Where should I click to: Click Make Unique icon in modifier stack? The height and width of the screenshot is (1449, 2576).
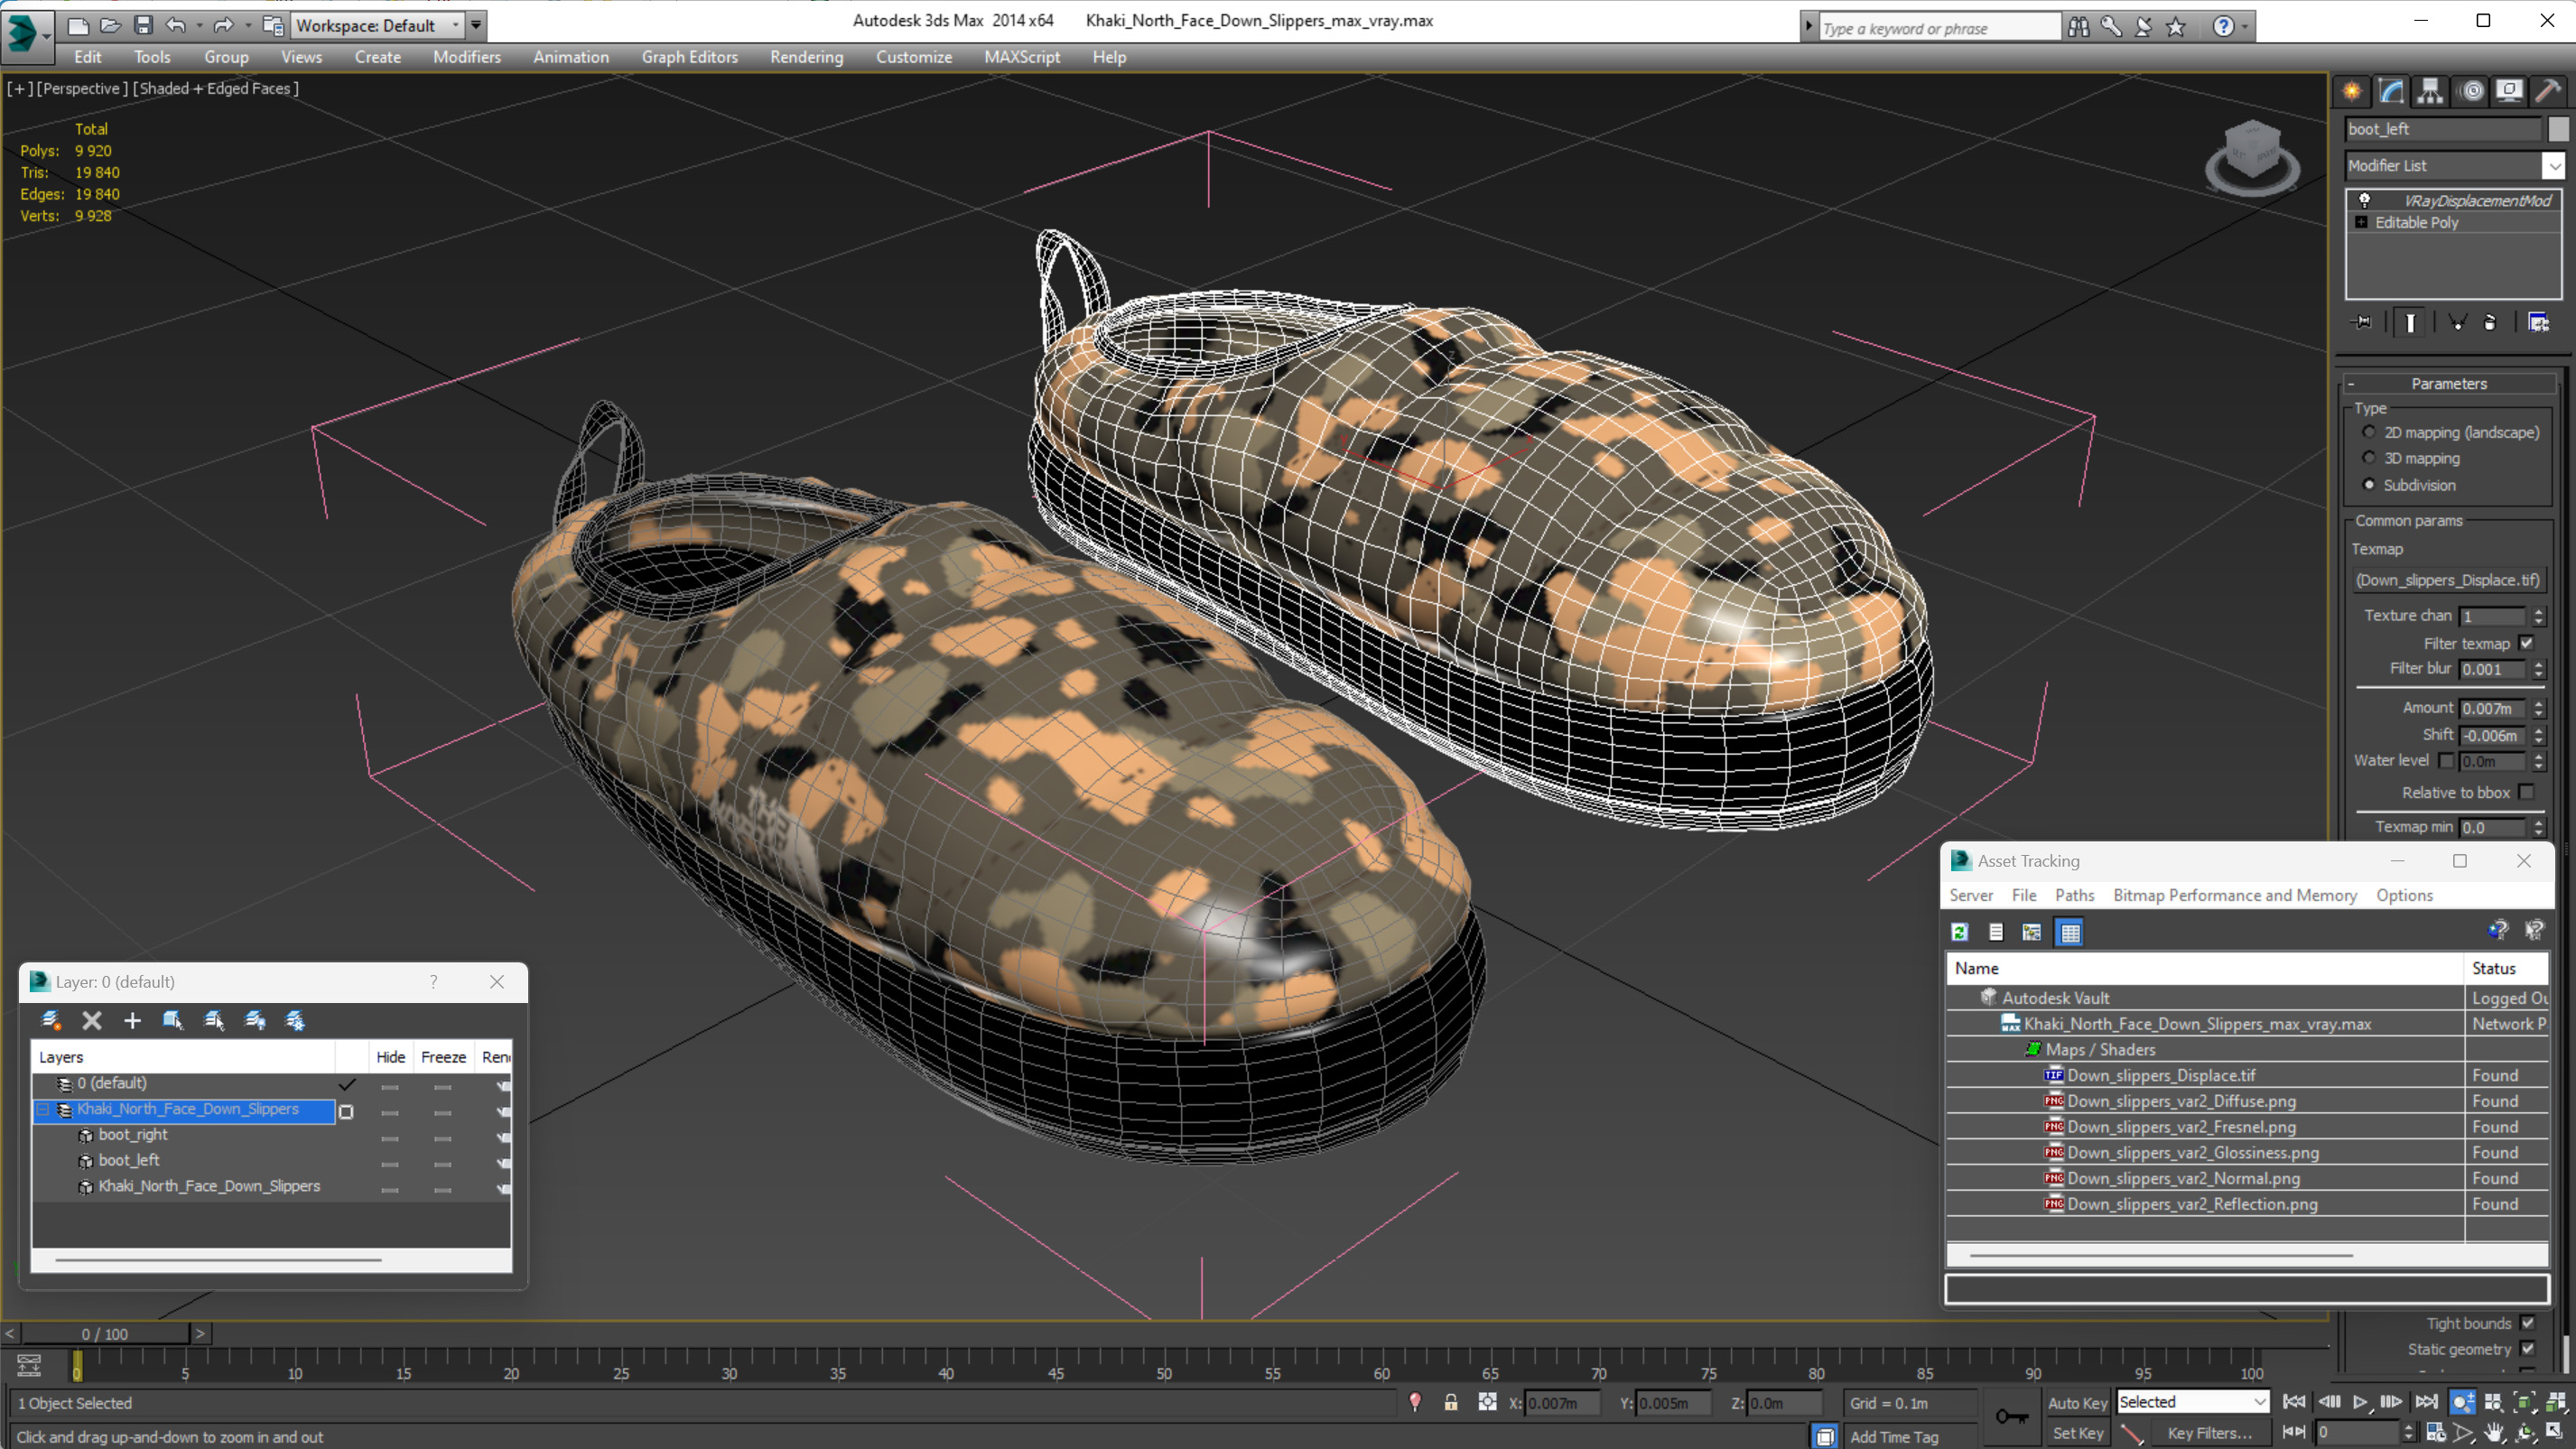pos(2458,322)
